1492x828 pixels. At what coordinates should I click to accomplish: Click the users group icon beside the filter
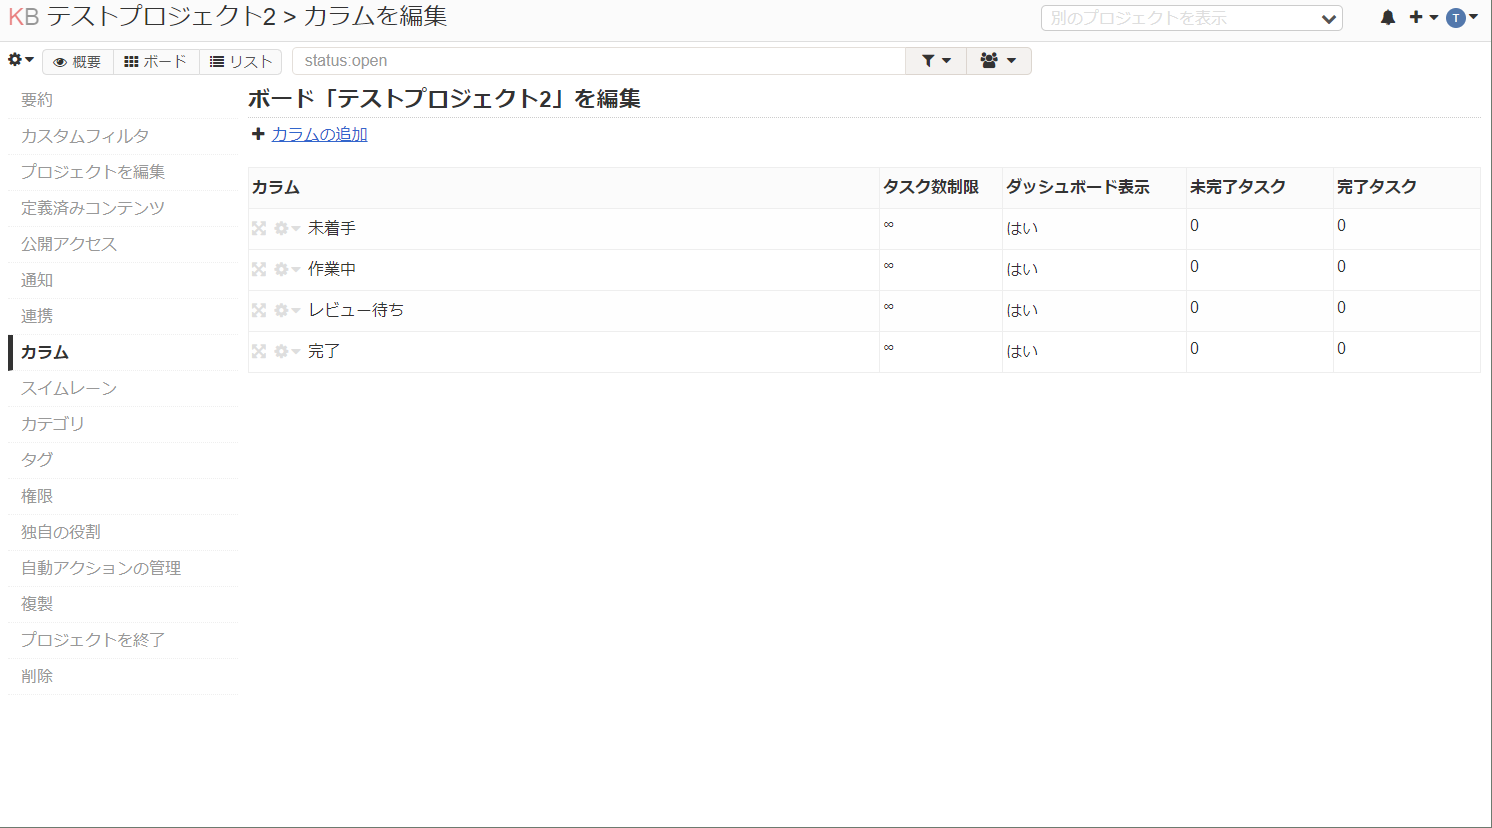coord(991,61)
